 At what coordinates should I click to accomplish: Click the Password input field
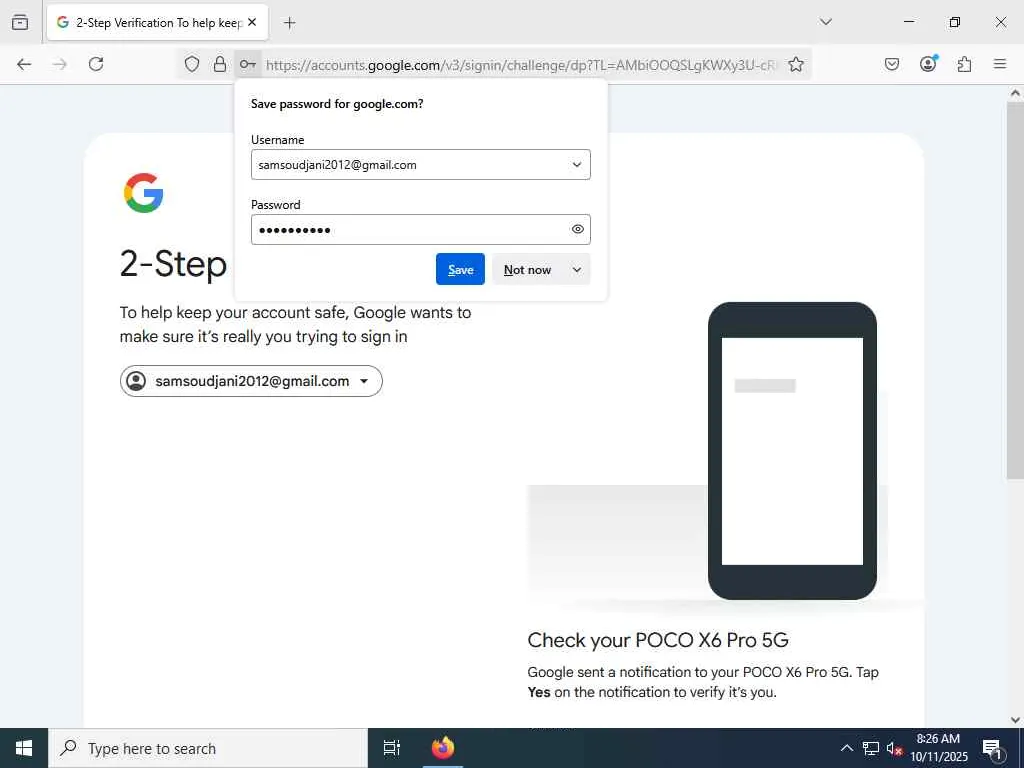pyautogui.click(x=421, y=229)
